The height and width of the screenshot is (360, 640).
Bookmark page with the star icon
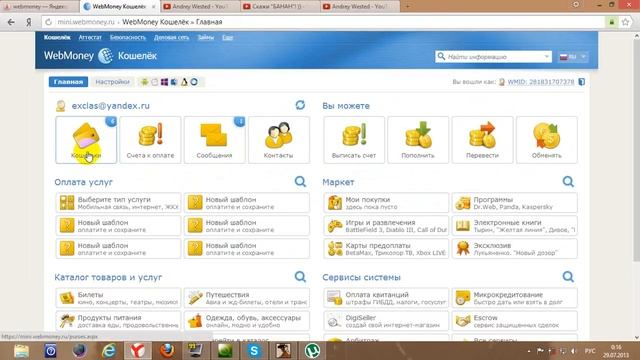point(625,22)
